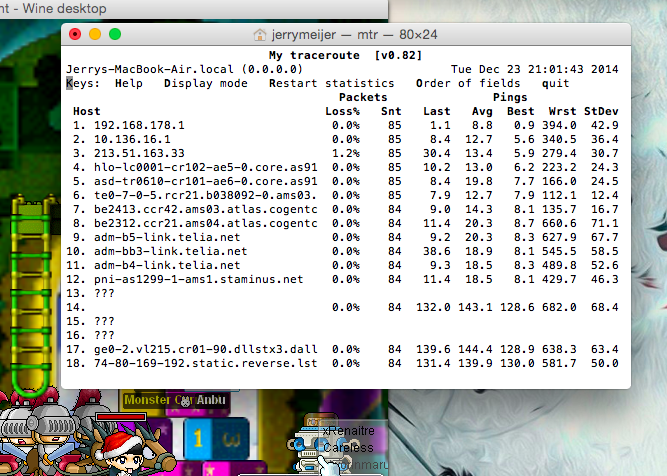Select hop 1 host '192.168.178.1'

point(139,125)
